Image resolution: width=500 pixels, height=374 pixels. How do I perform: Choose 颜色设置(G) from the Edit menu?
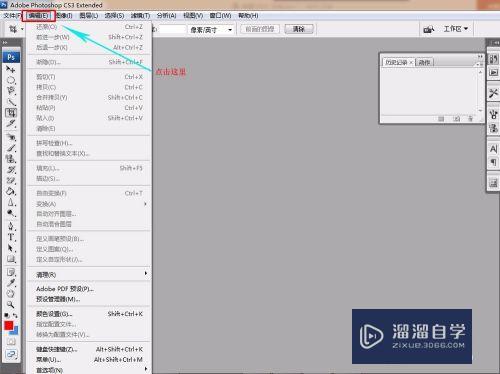(x=89, y=314)
